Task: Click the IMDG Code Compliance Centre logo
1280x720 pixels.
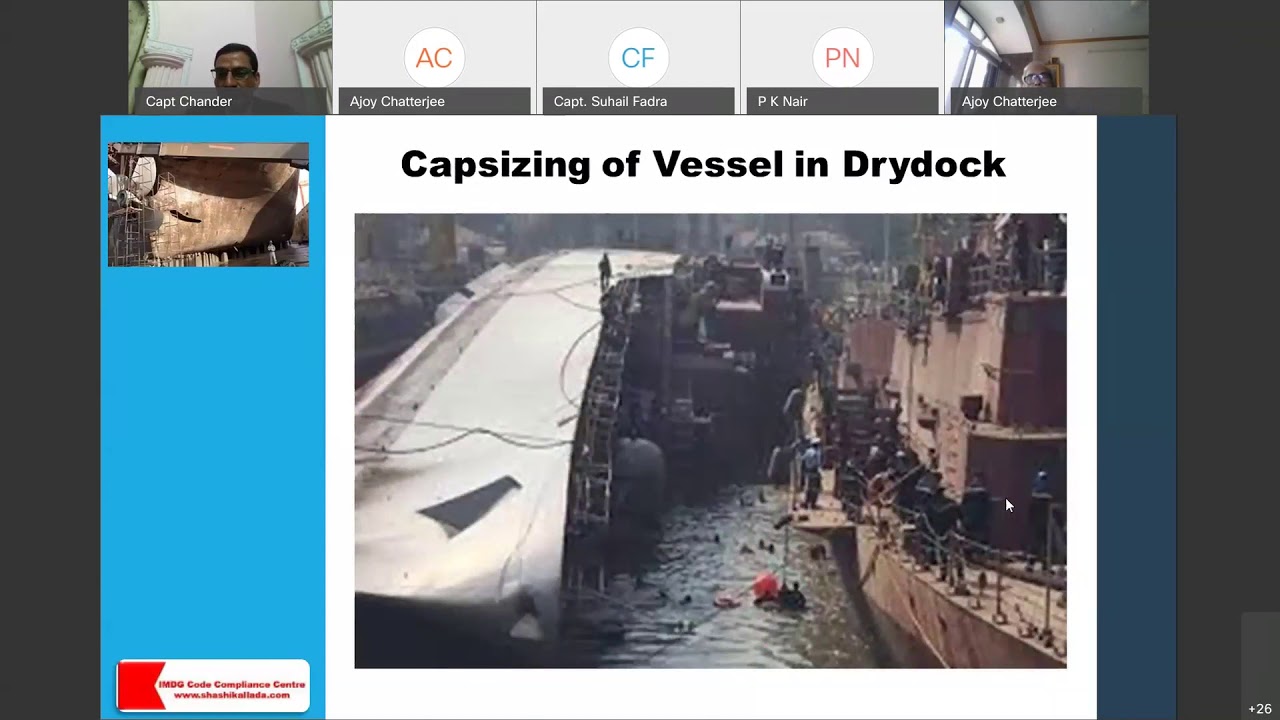Action: coord(213,685)
